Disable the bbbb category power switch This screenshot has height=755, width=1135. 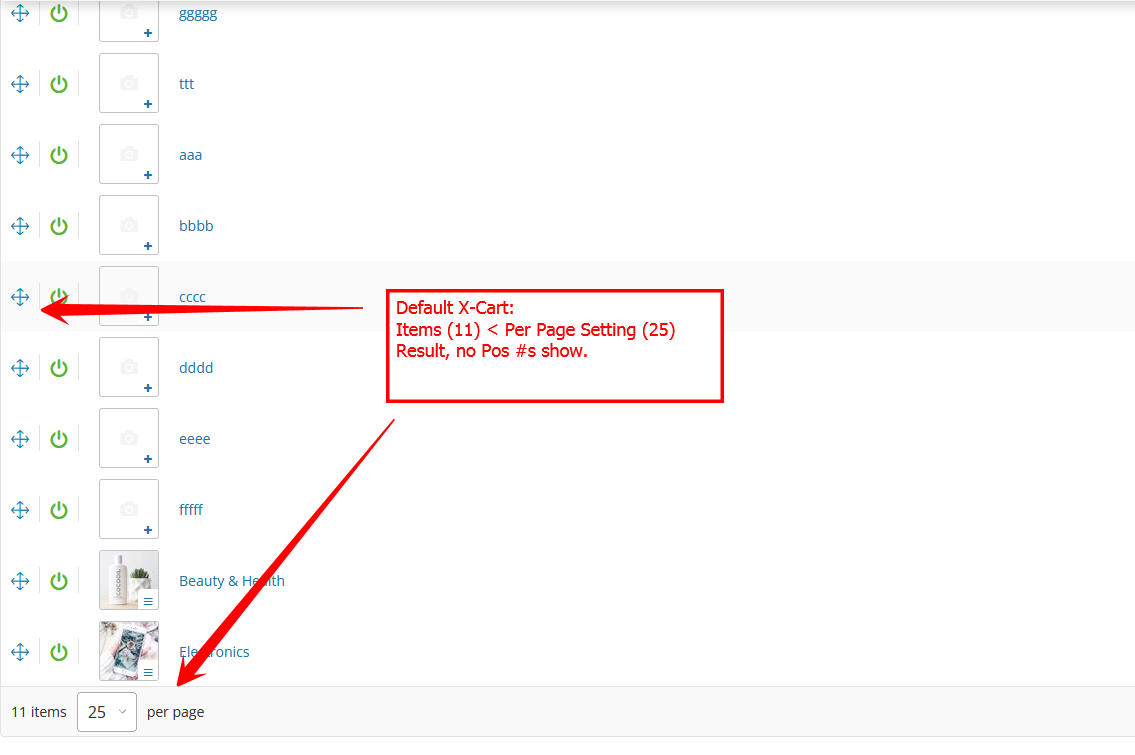pos(59,226)
